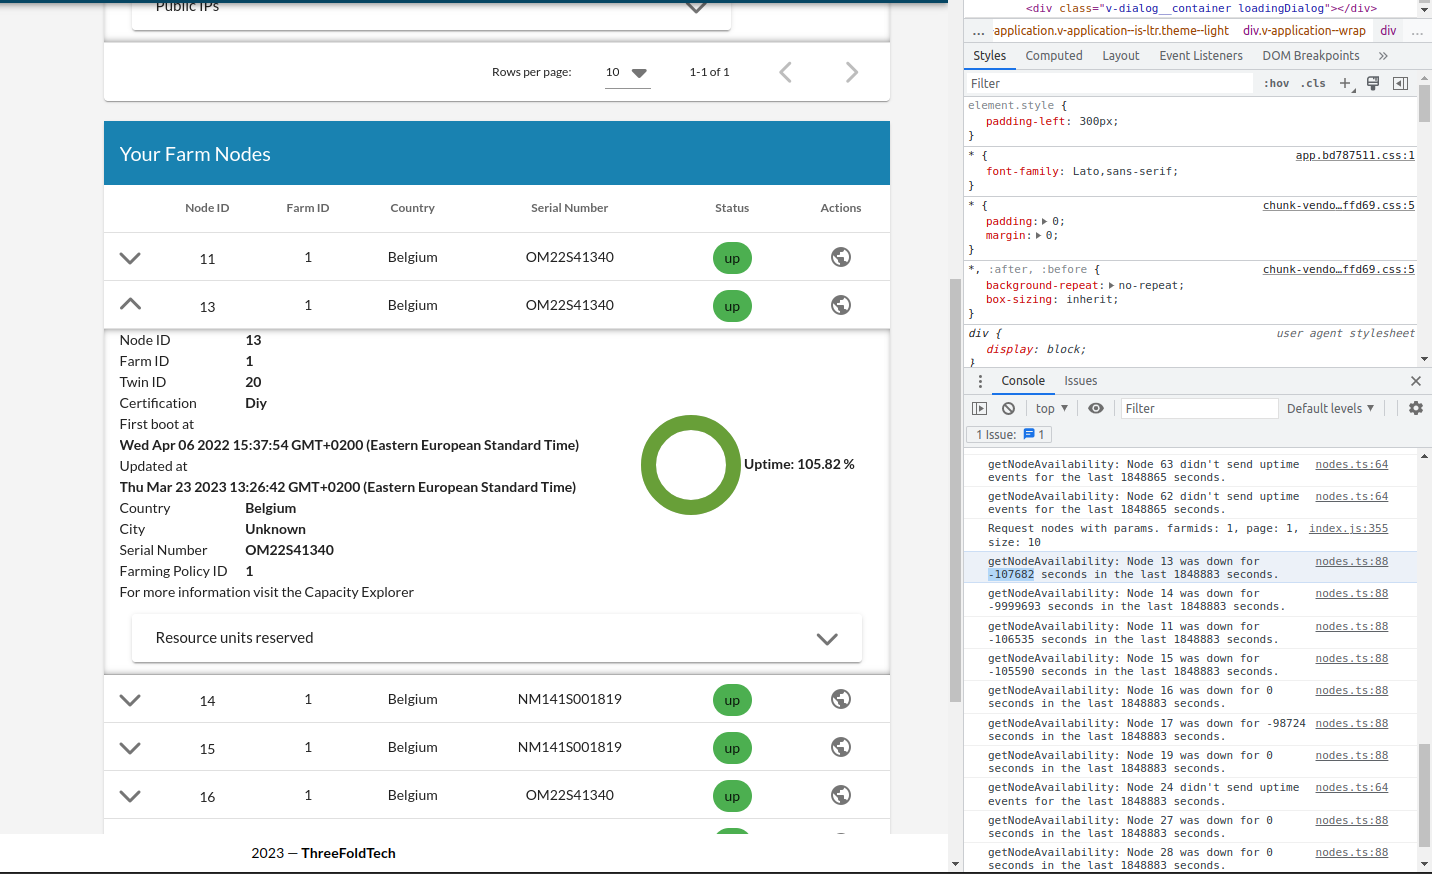Screen dimensions: 1432x874
Task: Follow the nodes.ts:64 source link
Action: tap(1349, 464)
